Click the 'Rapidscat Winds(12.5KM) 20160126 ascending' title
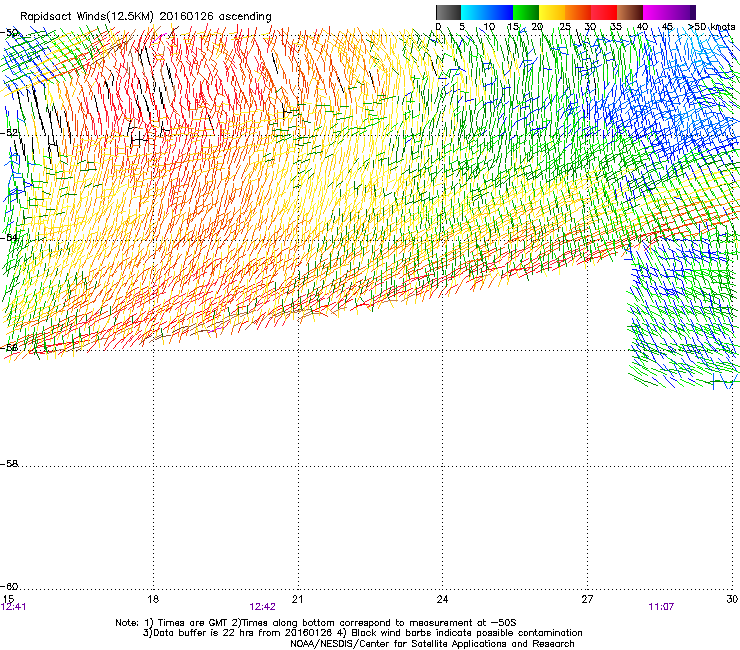Image resolution: width=740 pixels, height=650 pixels. coord(146,17)
